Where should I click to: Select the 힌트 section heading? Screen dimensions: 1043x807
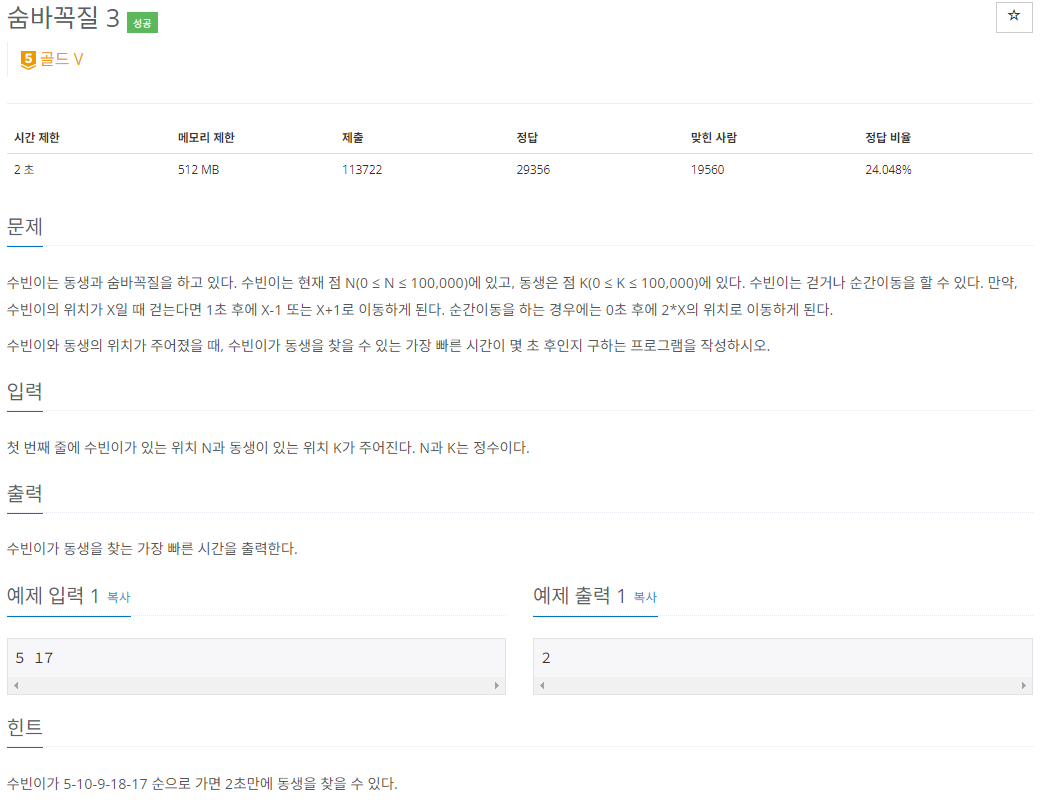23,729
